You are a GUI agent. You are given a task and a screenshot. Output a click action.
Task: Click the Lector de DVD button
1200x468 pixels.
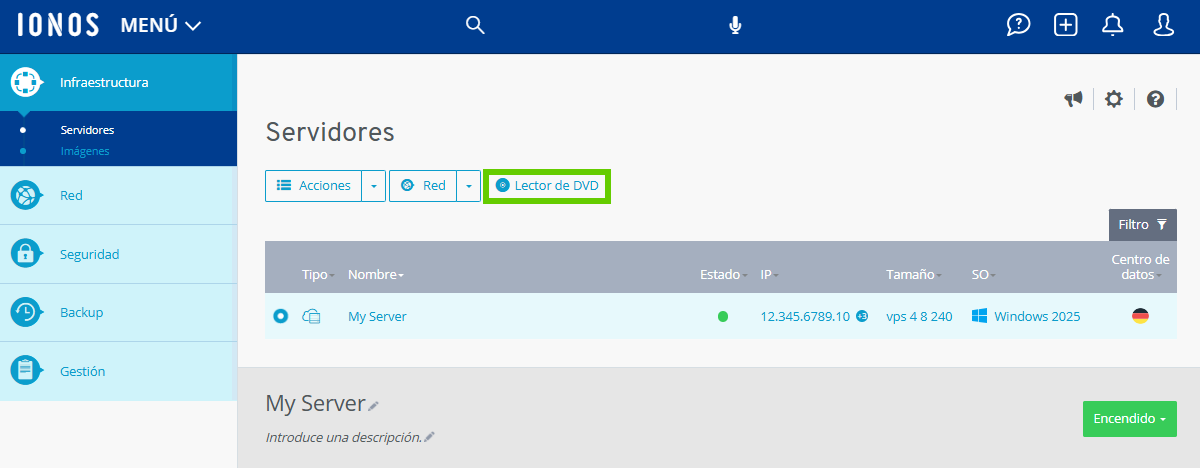click(x=547, y=186)
